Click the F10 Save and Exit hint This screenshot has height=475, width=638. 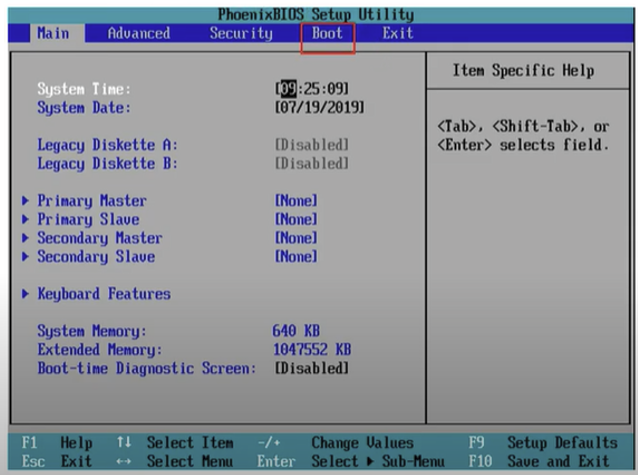click(539, 461)
